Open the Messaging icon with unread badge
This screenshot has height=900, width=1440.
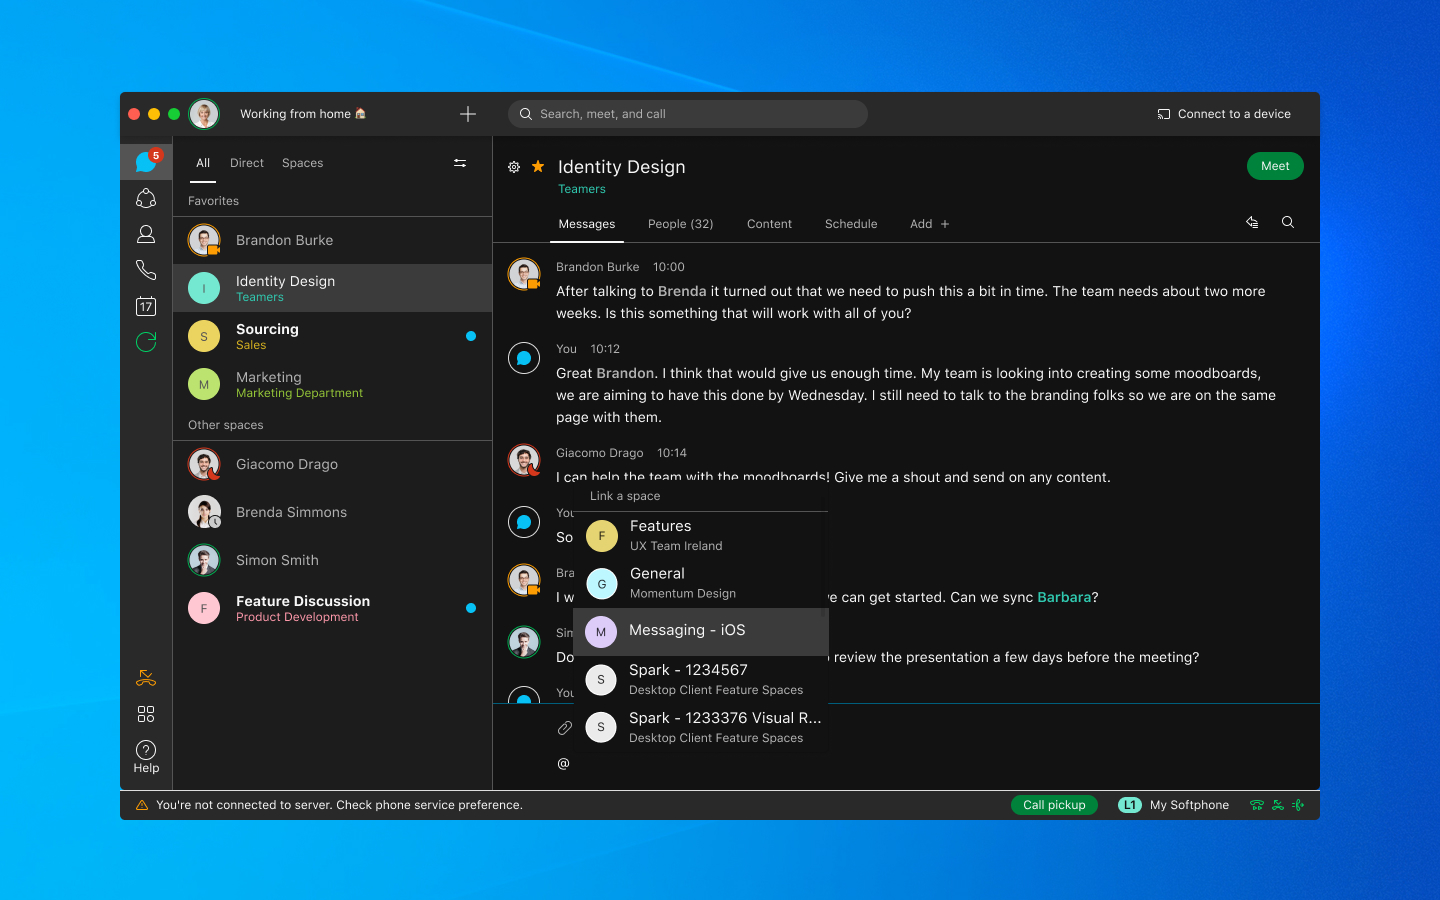(x=146, y=161)
